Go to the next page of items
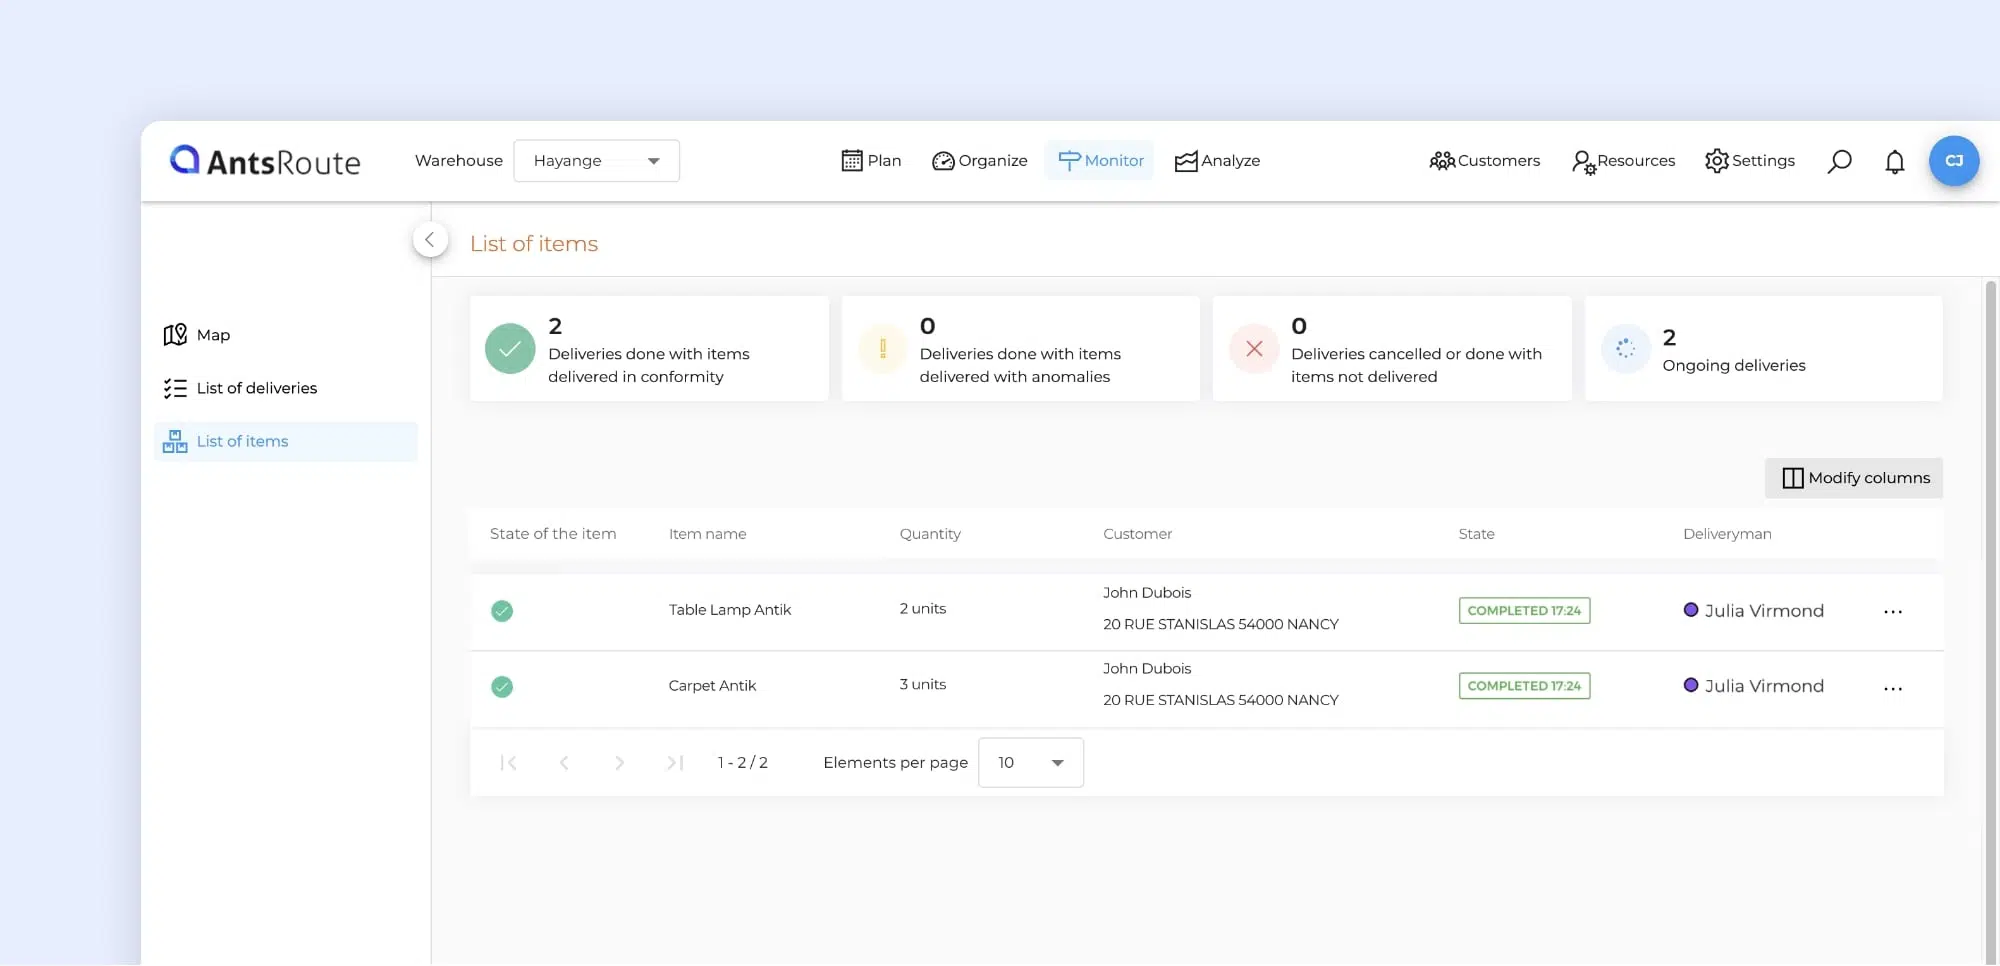Viewport: 2000px width, 966px height. click(x=619, y=763)
